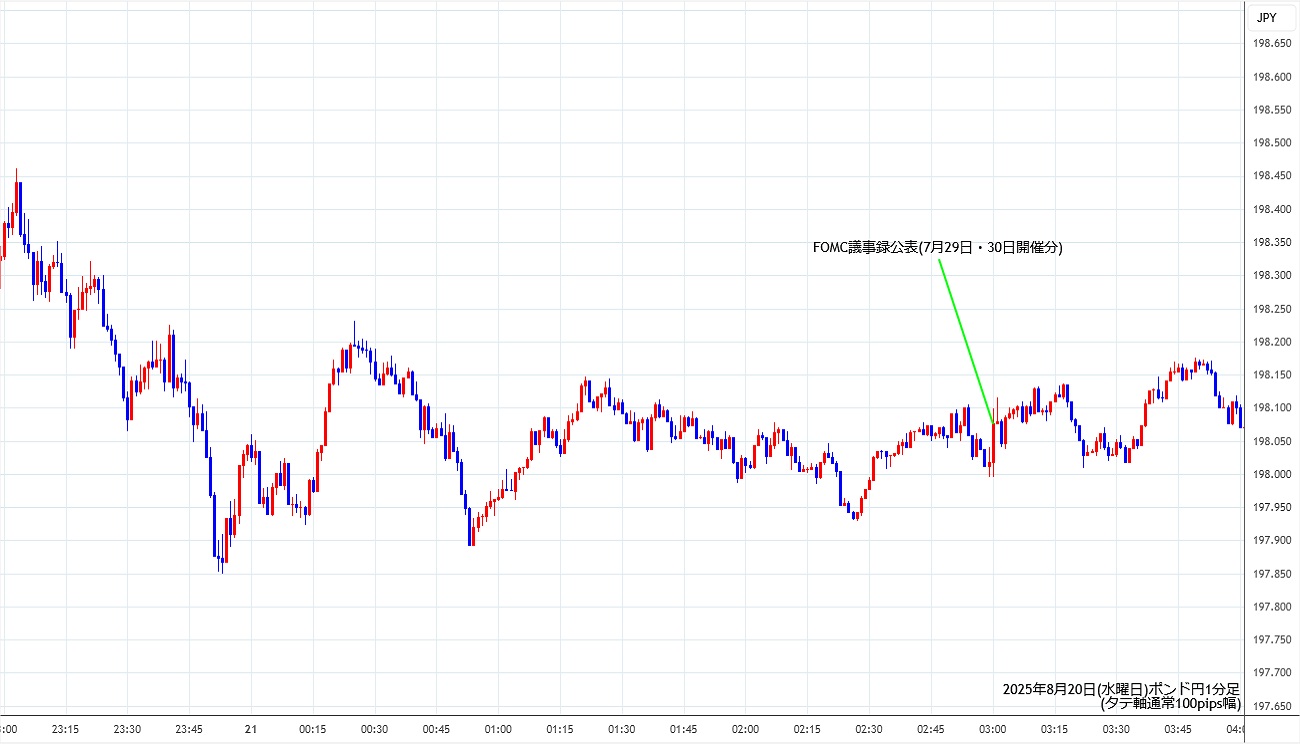
Task: Click the 198.400 price axis label
Action: [1273, 209]
